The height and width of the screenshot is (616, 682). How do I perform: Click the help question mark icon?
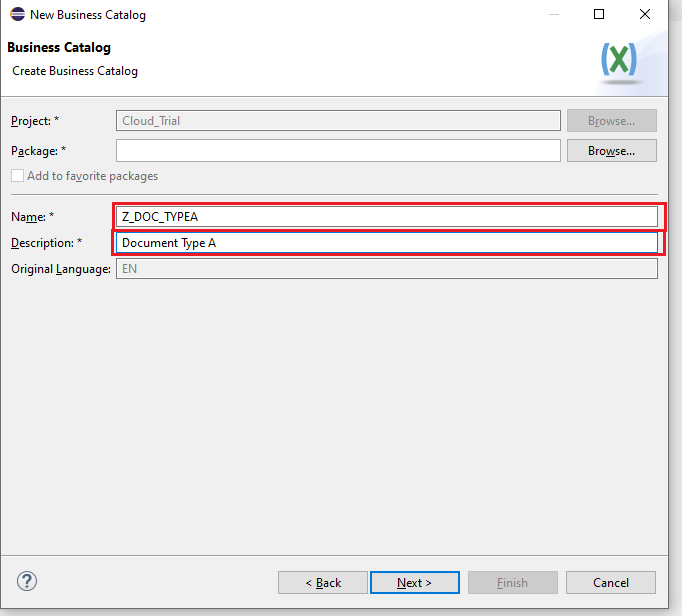point(27,581)
